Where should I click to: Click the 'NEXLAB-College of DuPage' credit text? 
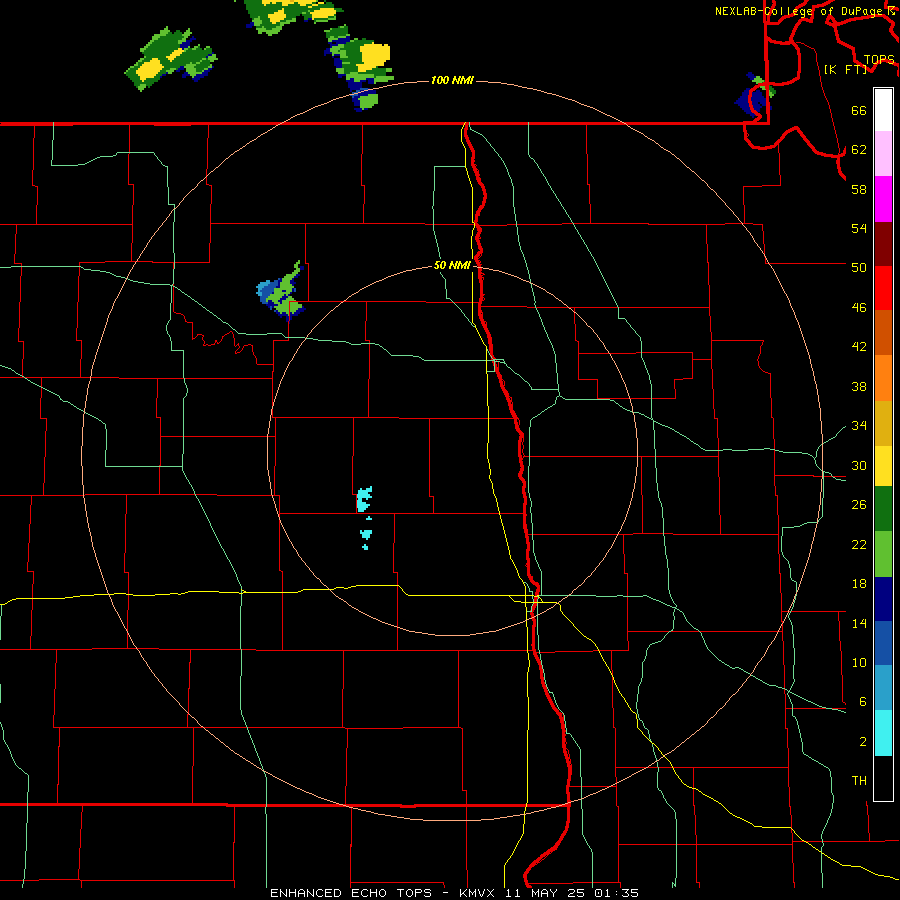click(x=798, y=11)
